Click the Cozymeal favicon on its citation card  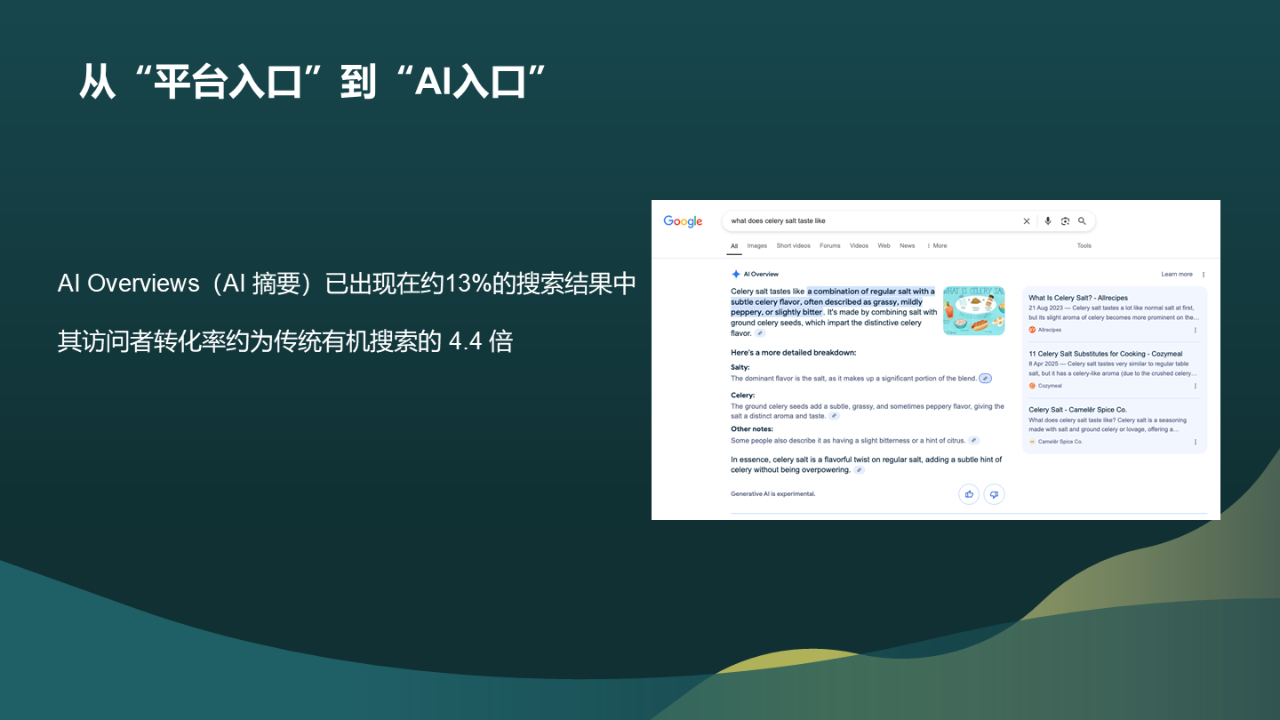click(x=1033, y=386)
